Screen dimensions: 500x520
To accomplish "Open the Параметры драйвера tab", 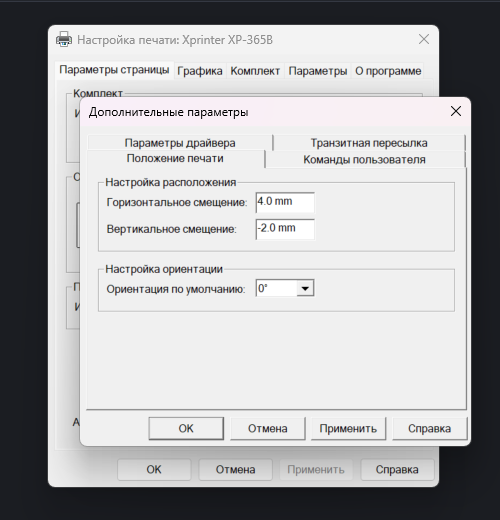I will coord(180,143).
